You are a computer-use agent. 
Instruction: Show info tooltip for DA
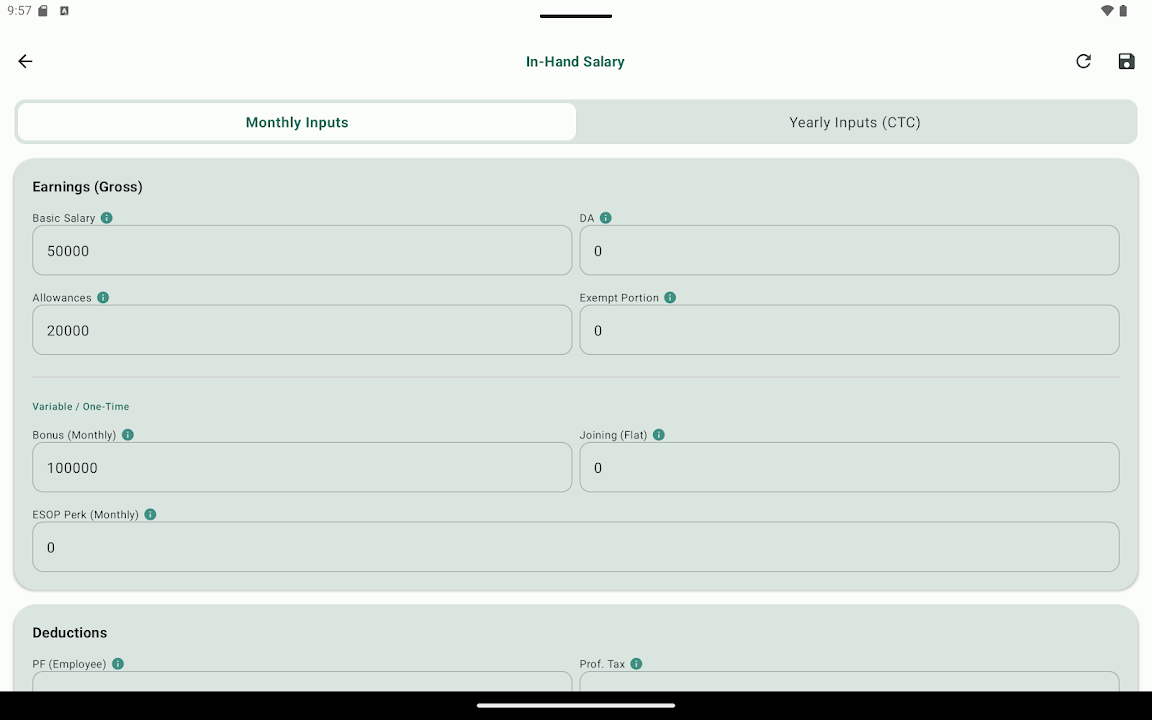tap(606, 218)
